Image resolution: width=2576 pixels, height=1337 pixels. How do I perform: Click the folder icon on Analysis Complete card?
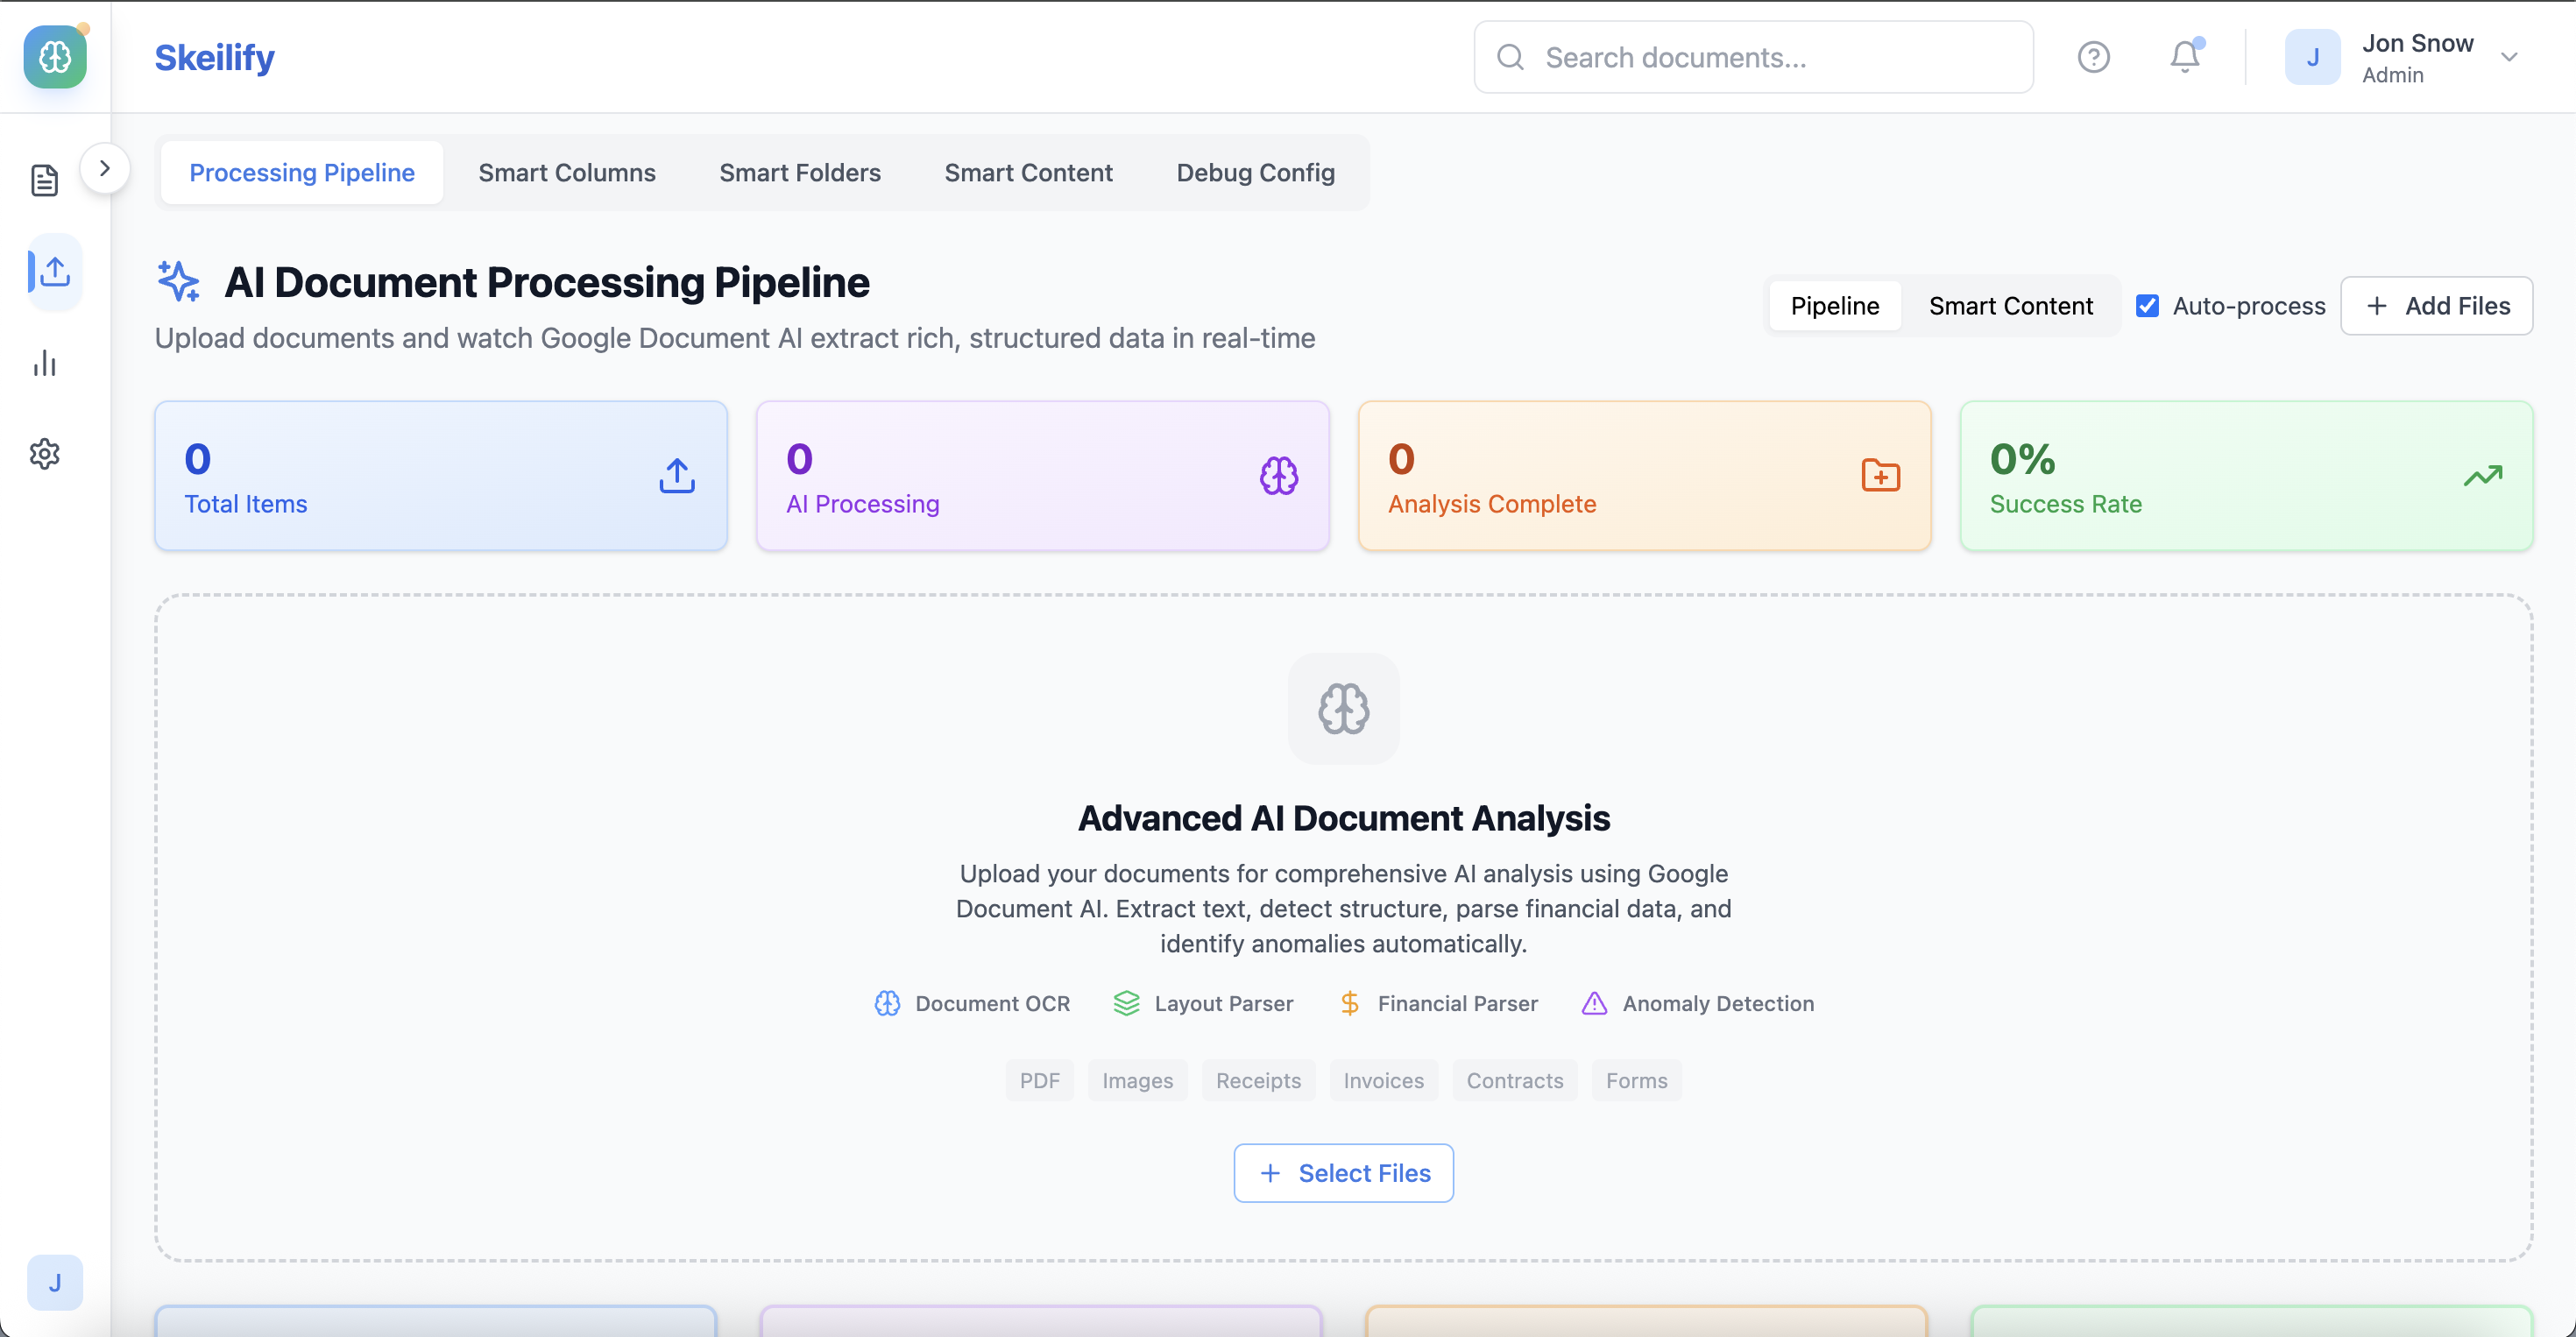[1880, 475]
